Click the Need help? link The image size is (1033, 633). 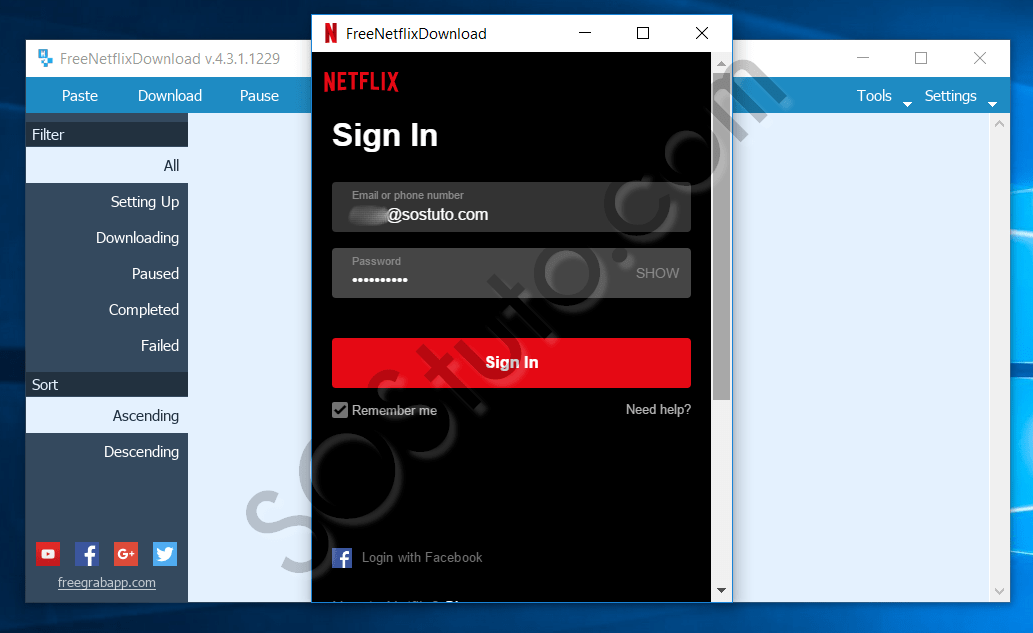tap(658, 409)
